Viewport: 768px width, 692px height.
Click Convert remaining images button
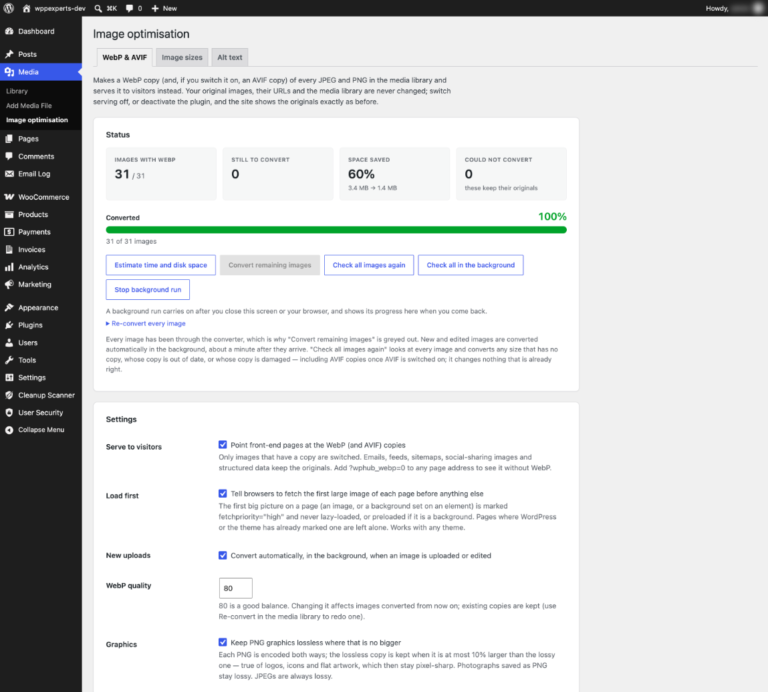click(270, 265)
